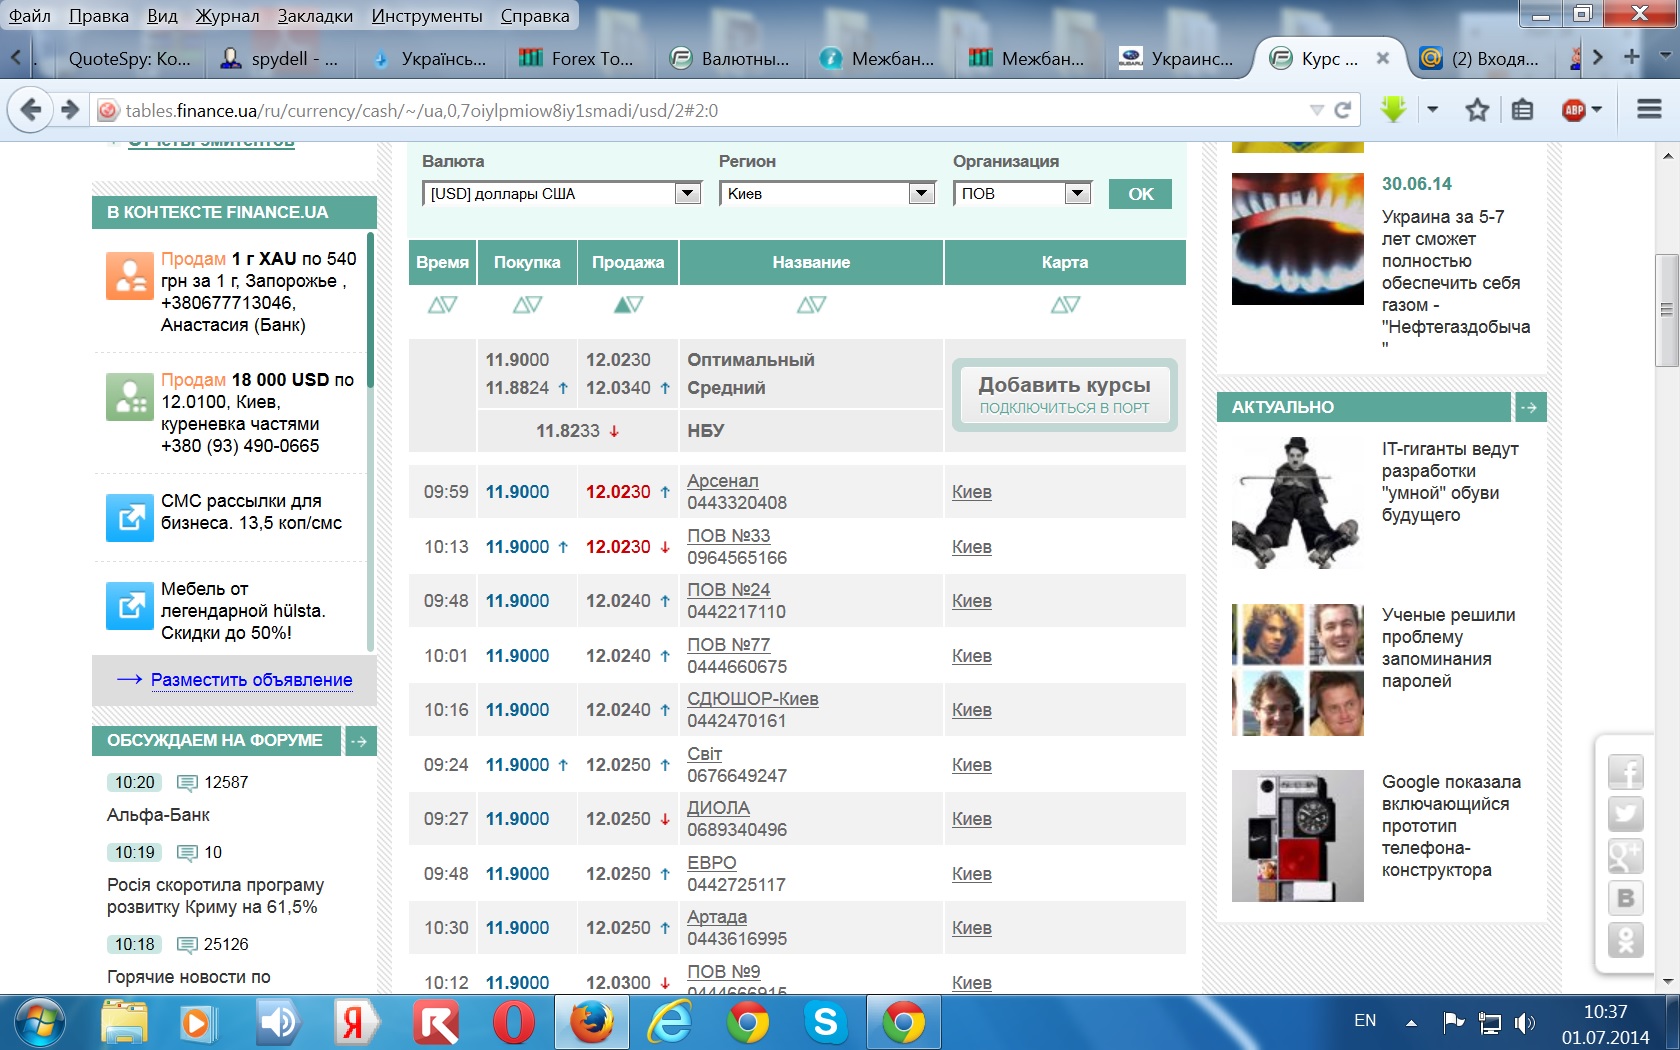The width and height of the screenshot is (1680, 1050).
Task: Open the Закладки menu
Action: click(x=315, y=16)
